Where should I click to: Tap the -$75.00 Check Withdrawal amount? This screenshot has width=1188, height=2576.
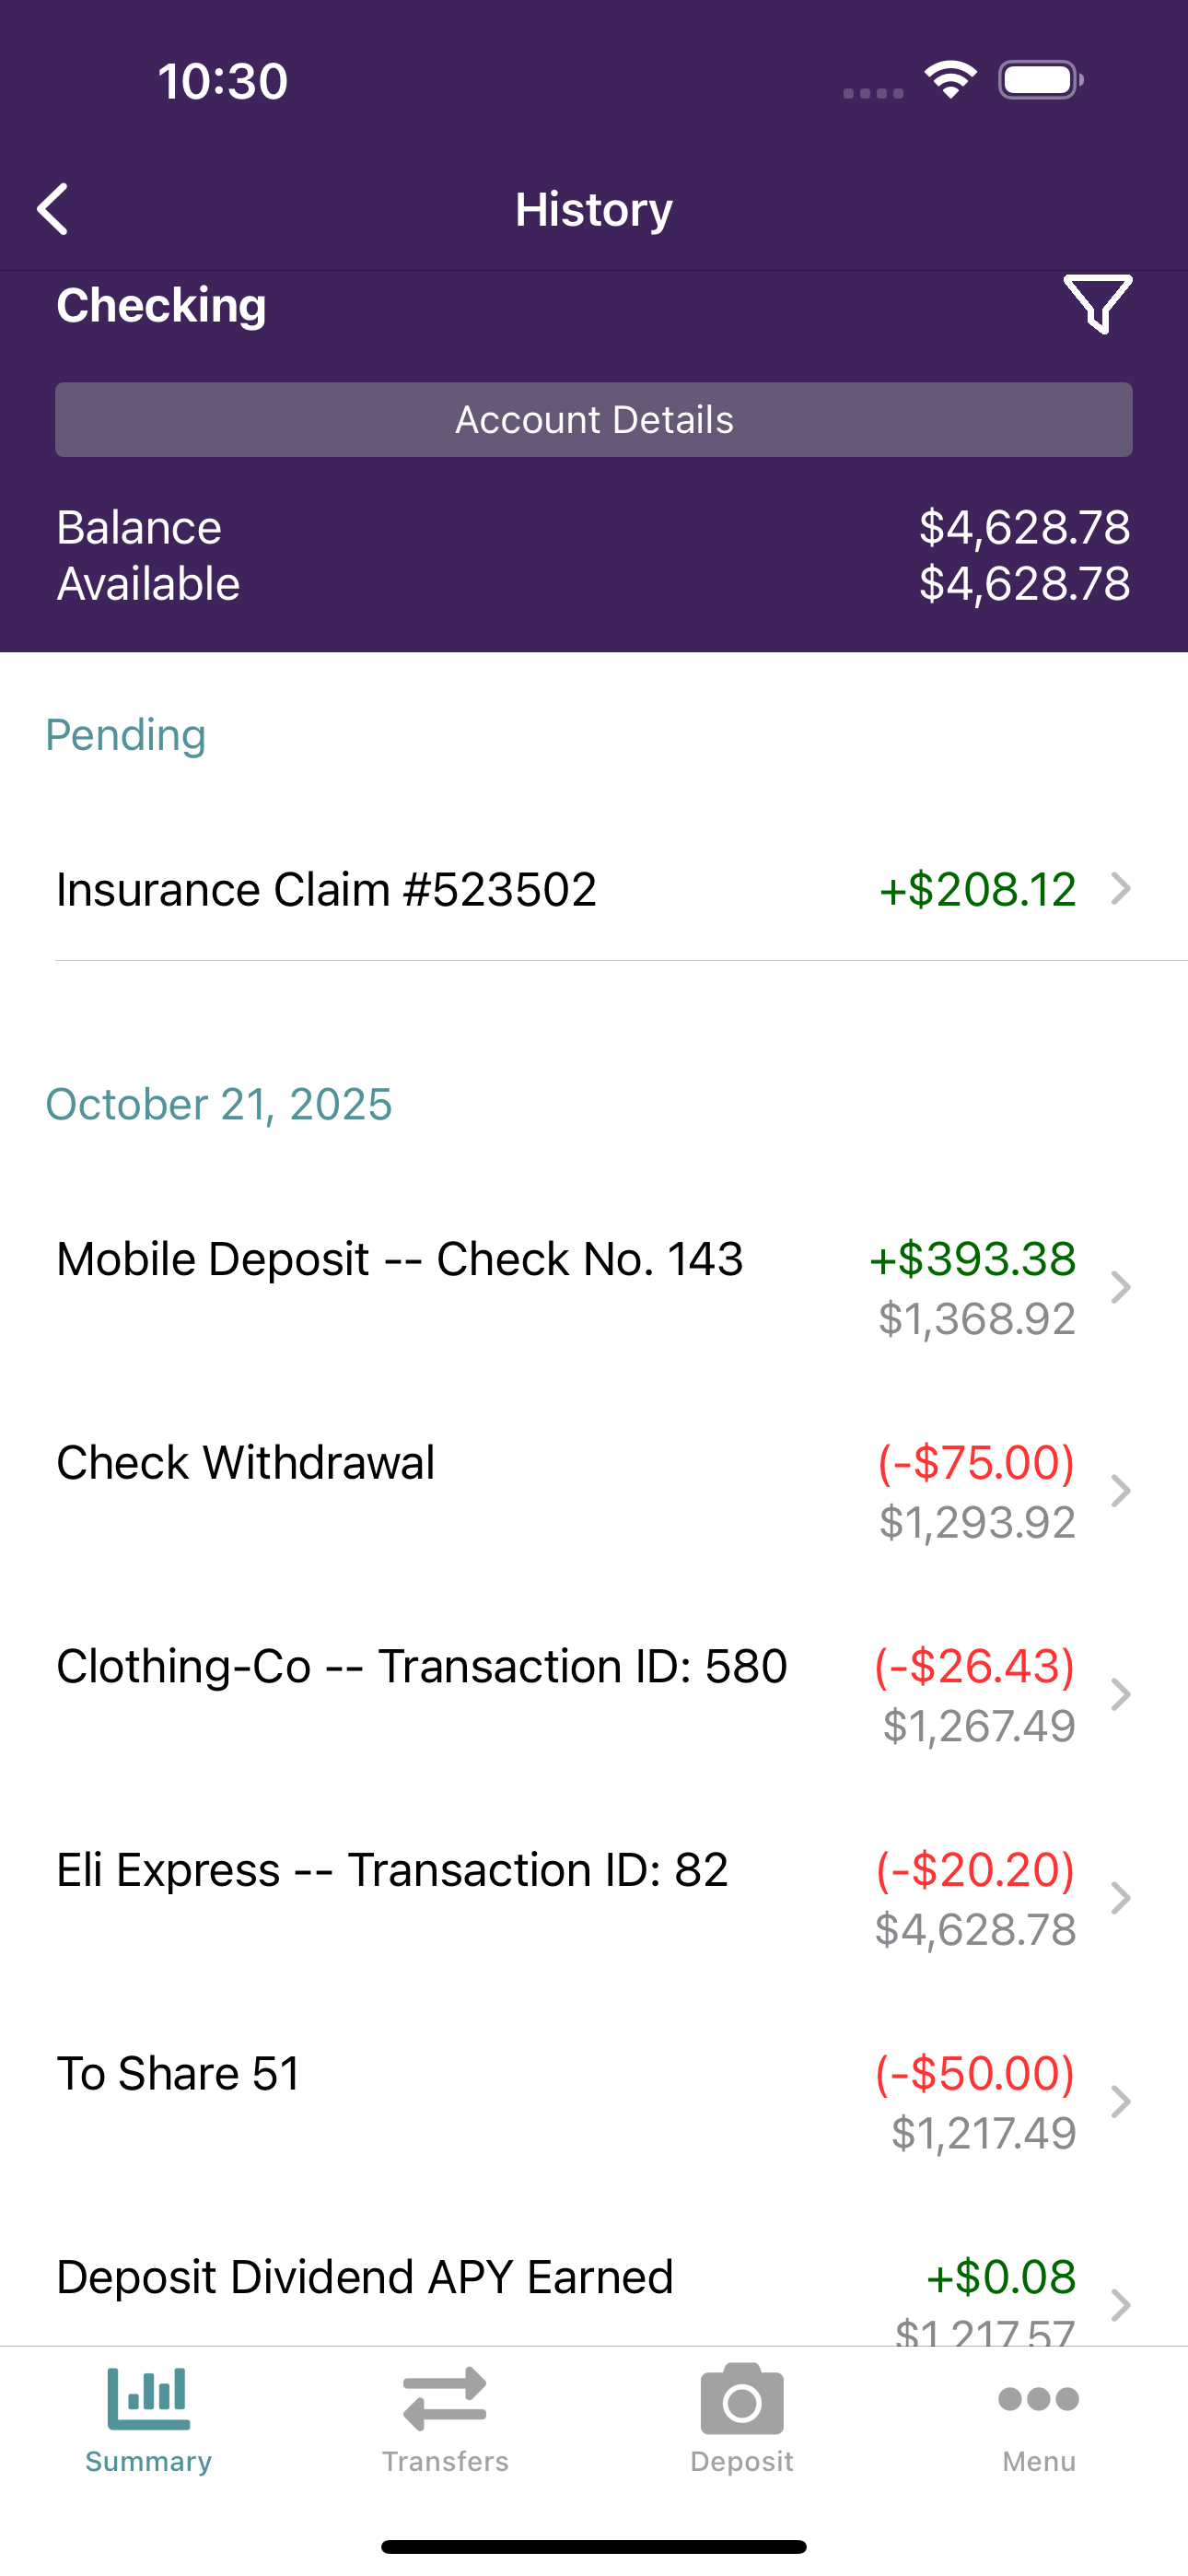[x=976, y=1462]
